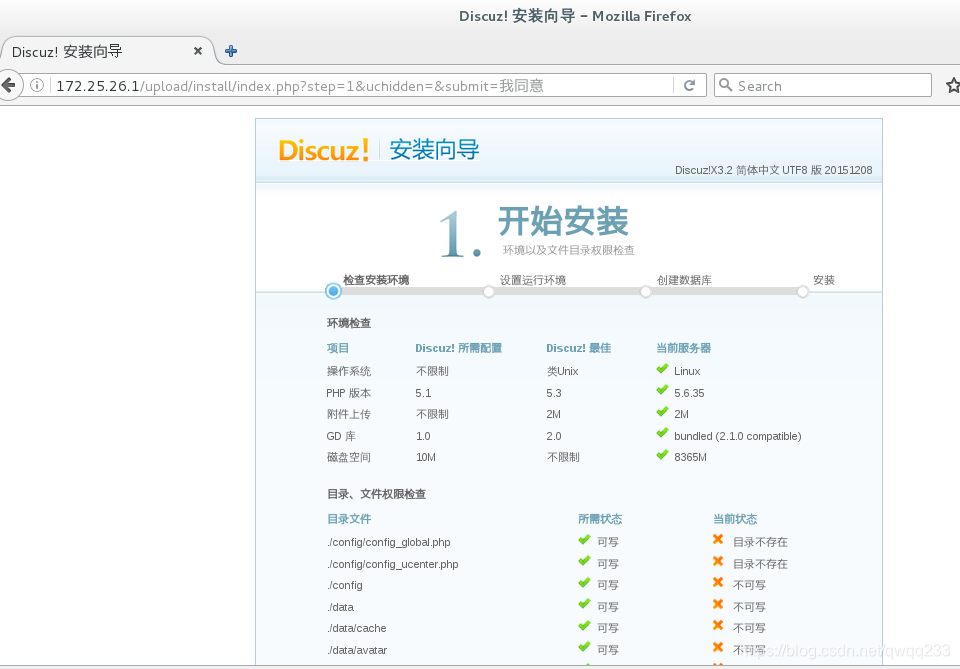The width and height of the screenshot is (960, 669).
Task: Bookmark the page with star icon
Action: coord(953,85)
